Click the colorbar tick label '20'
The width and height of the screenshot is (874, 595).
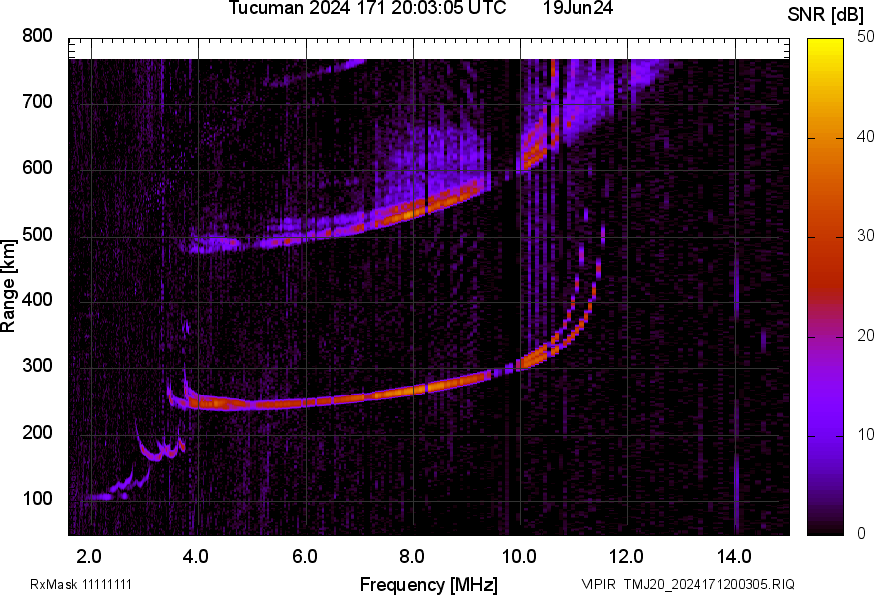pos(865,336)
